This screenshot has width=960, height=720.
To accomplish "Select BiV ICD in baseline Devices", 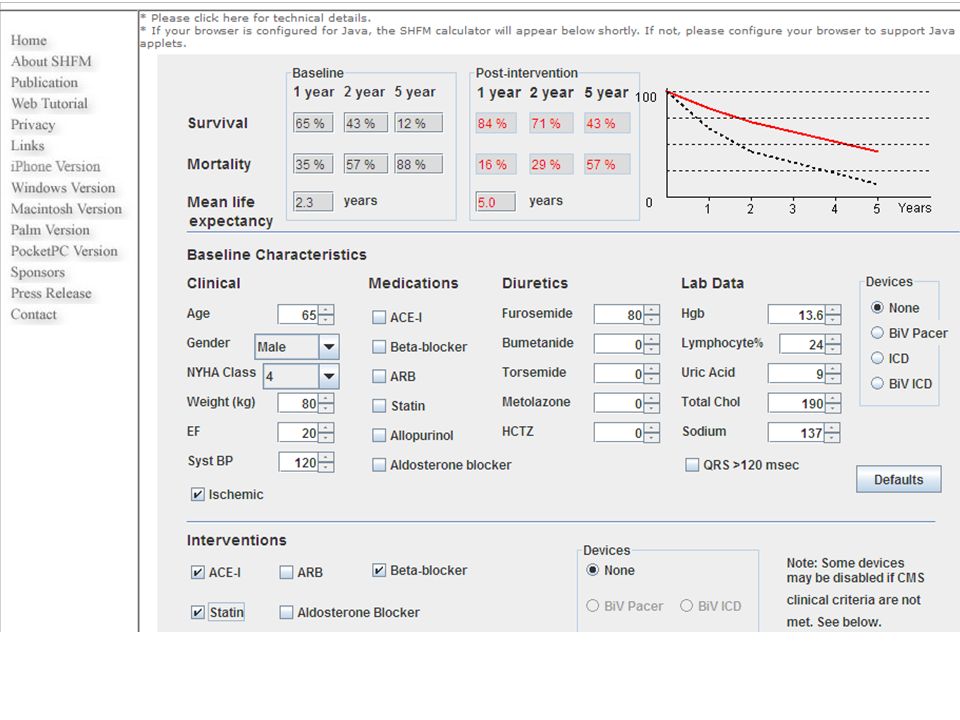I will coord(877,384).
